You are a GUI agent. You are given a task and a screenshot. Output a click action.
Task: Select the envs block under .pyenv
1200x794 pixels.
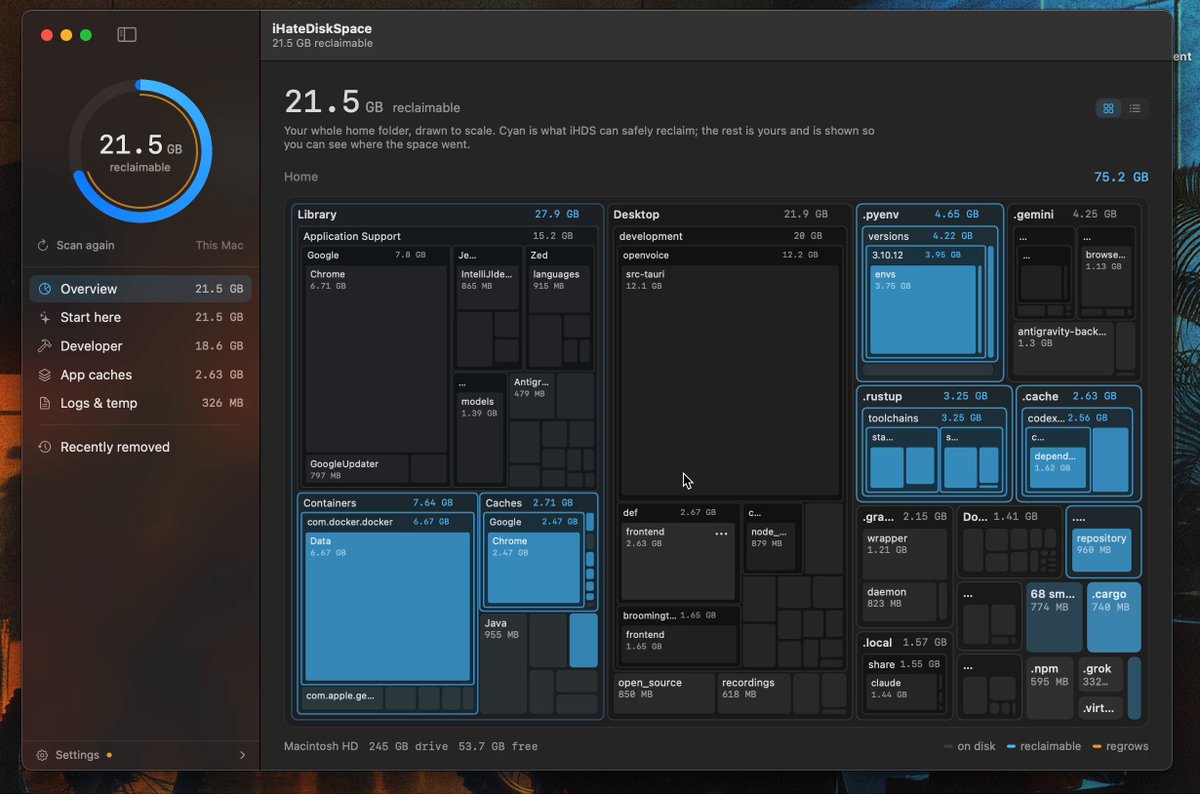coord(922,309)
